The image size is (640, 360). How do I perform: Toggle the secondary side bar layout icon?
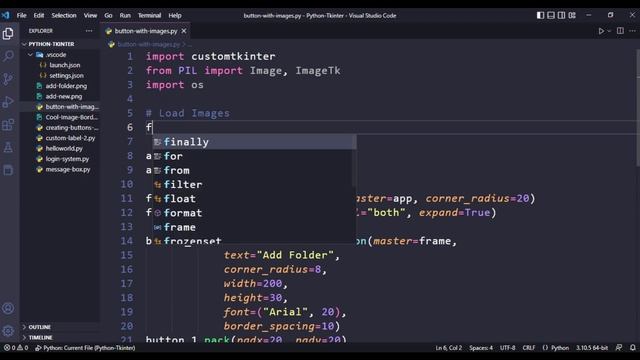pos(561,15)
